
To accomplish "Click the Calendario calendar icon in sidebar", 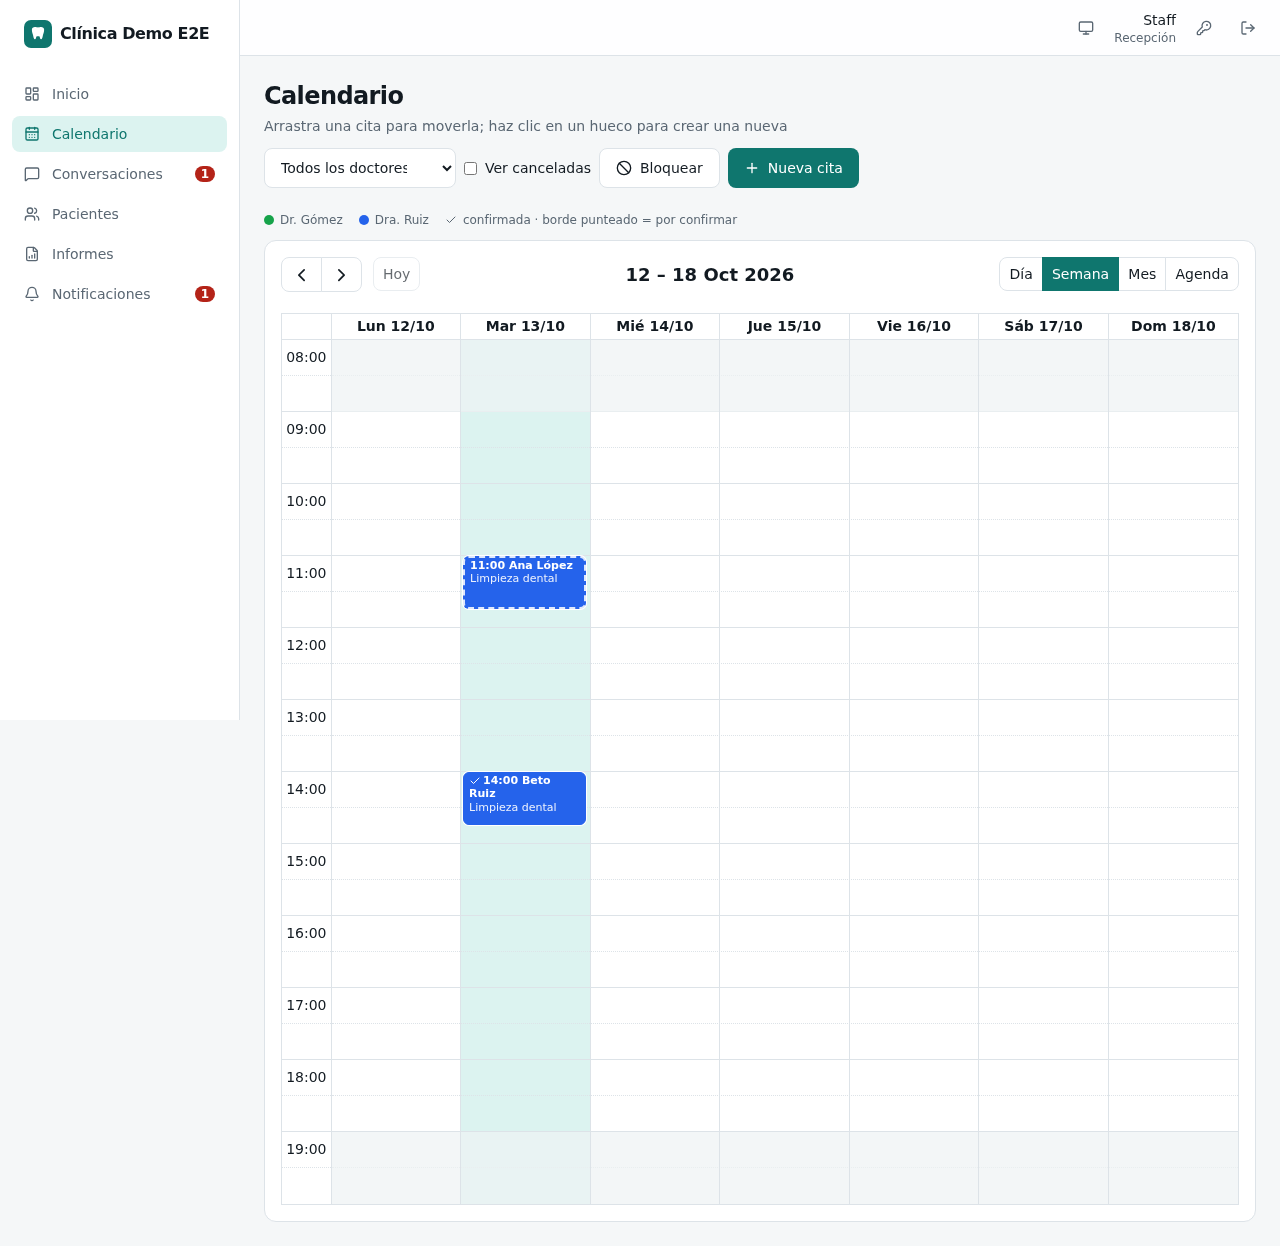I will click(x=32, y=134).
